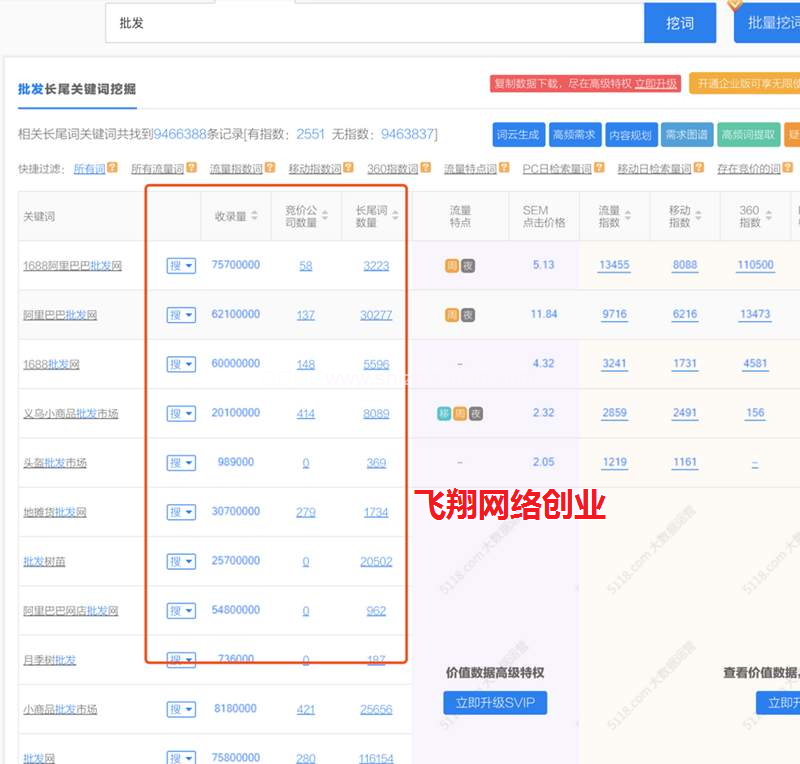Image resolution: width=800 pixels, height=764 pixels.
Task: Click the keyword search input containing 批发
Action: click(370, 23)
